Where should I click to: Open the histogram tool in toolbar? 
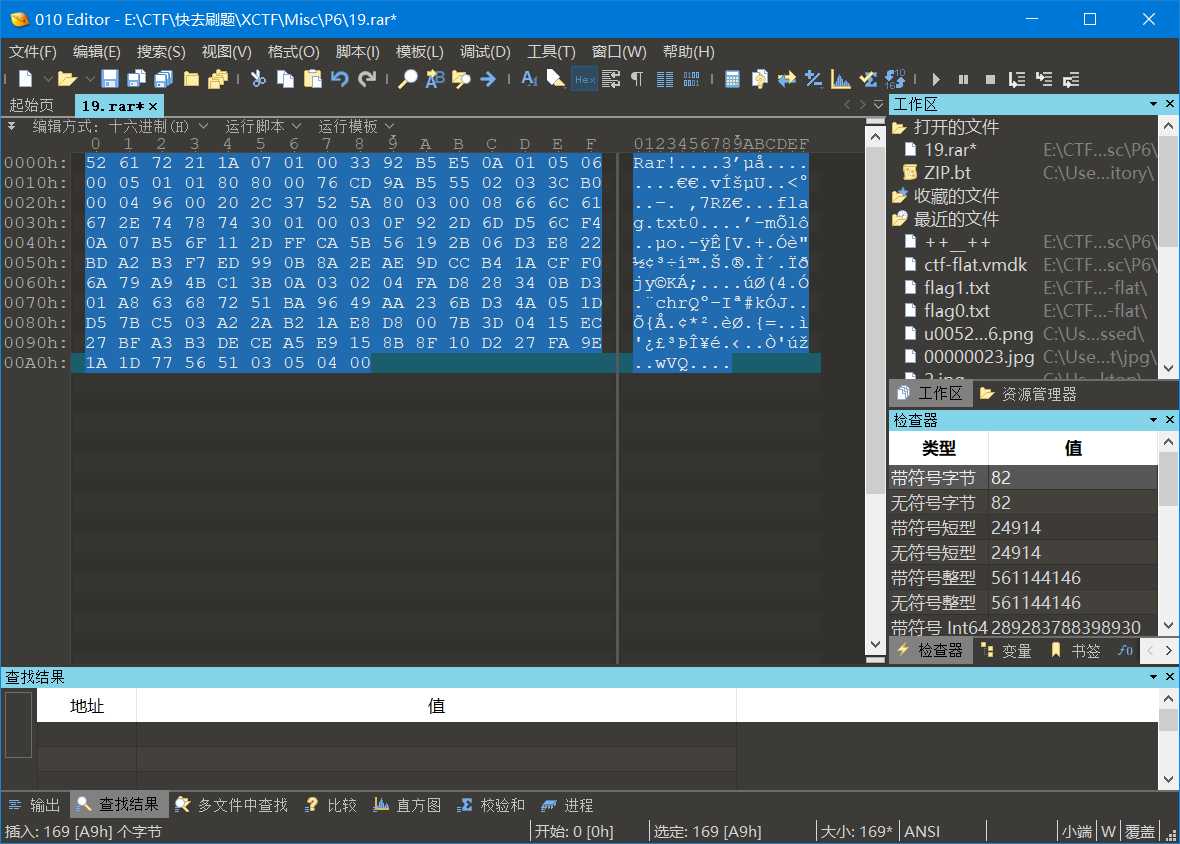coord(840,79)
